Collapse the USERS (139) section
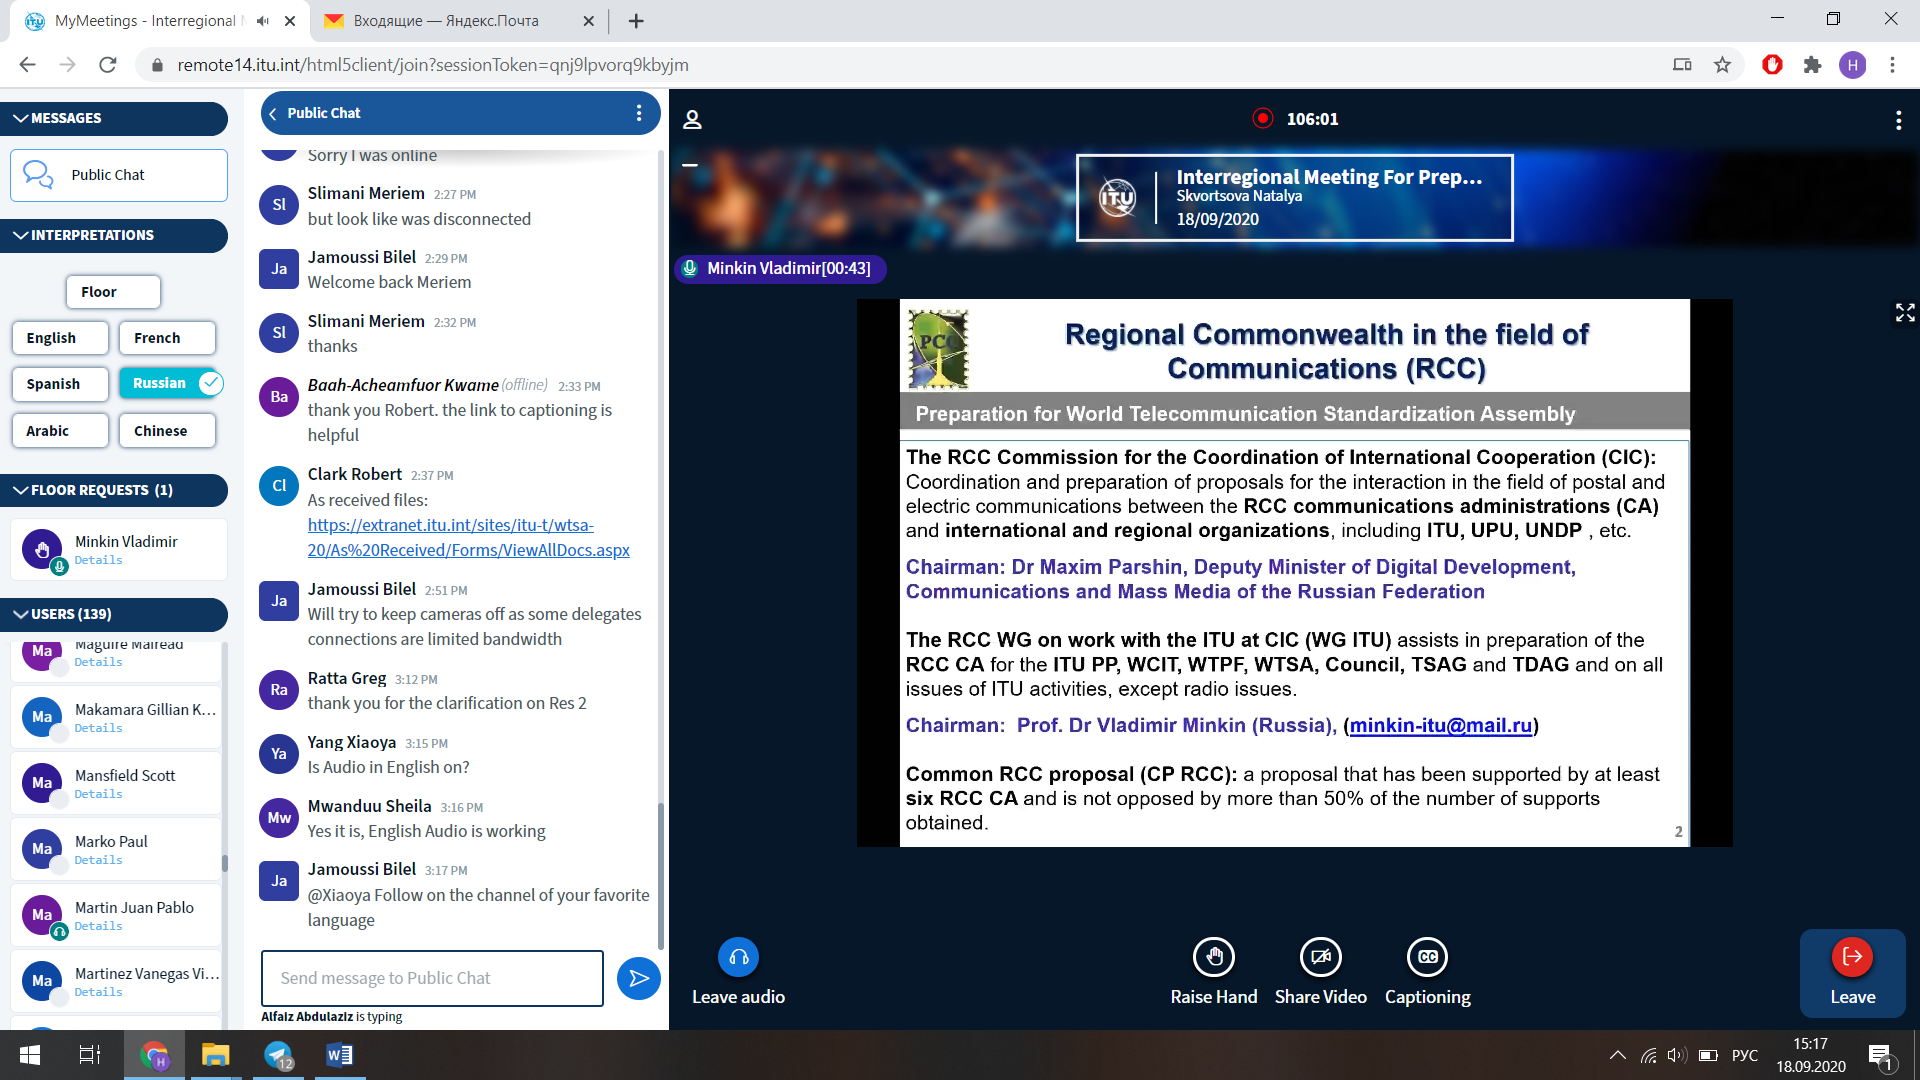The width and height of the screenshot is (1920, 1080). (x=114, y=614)
